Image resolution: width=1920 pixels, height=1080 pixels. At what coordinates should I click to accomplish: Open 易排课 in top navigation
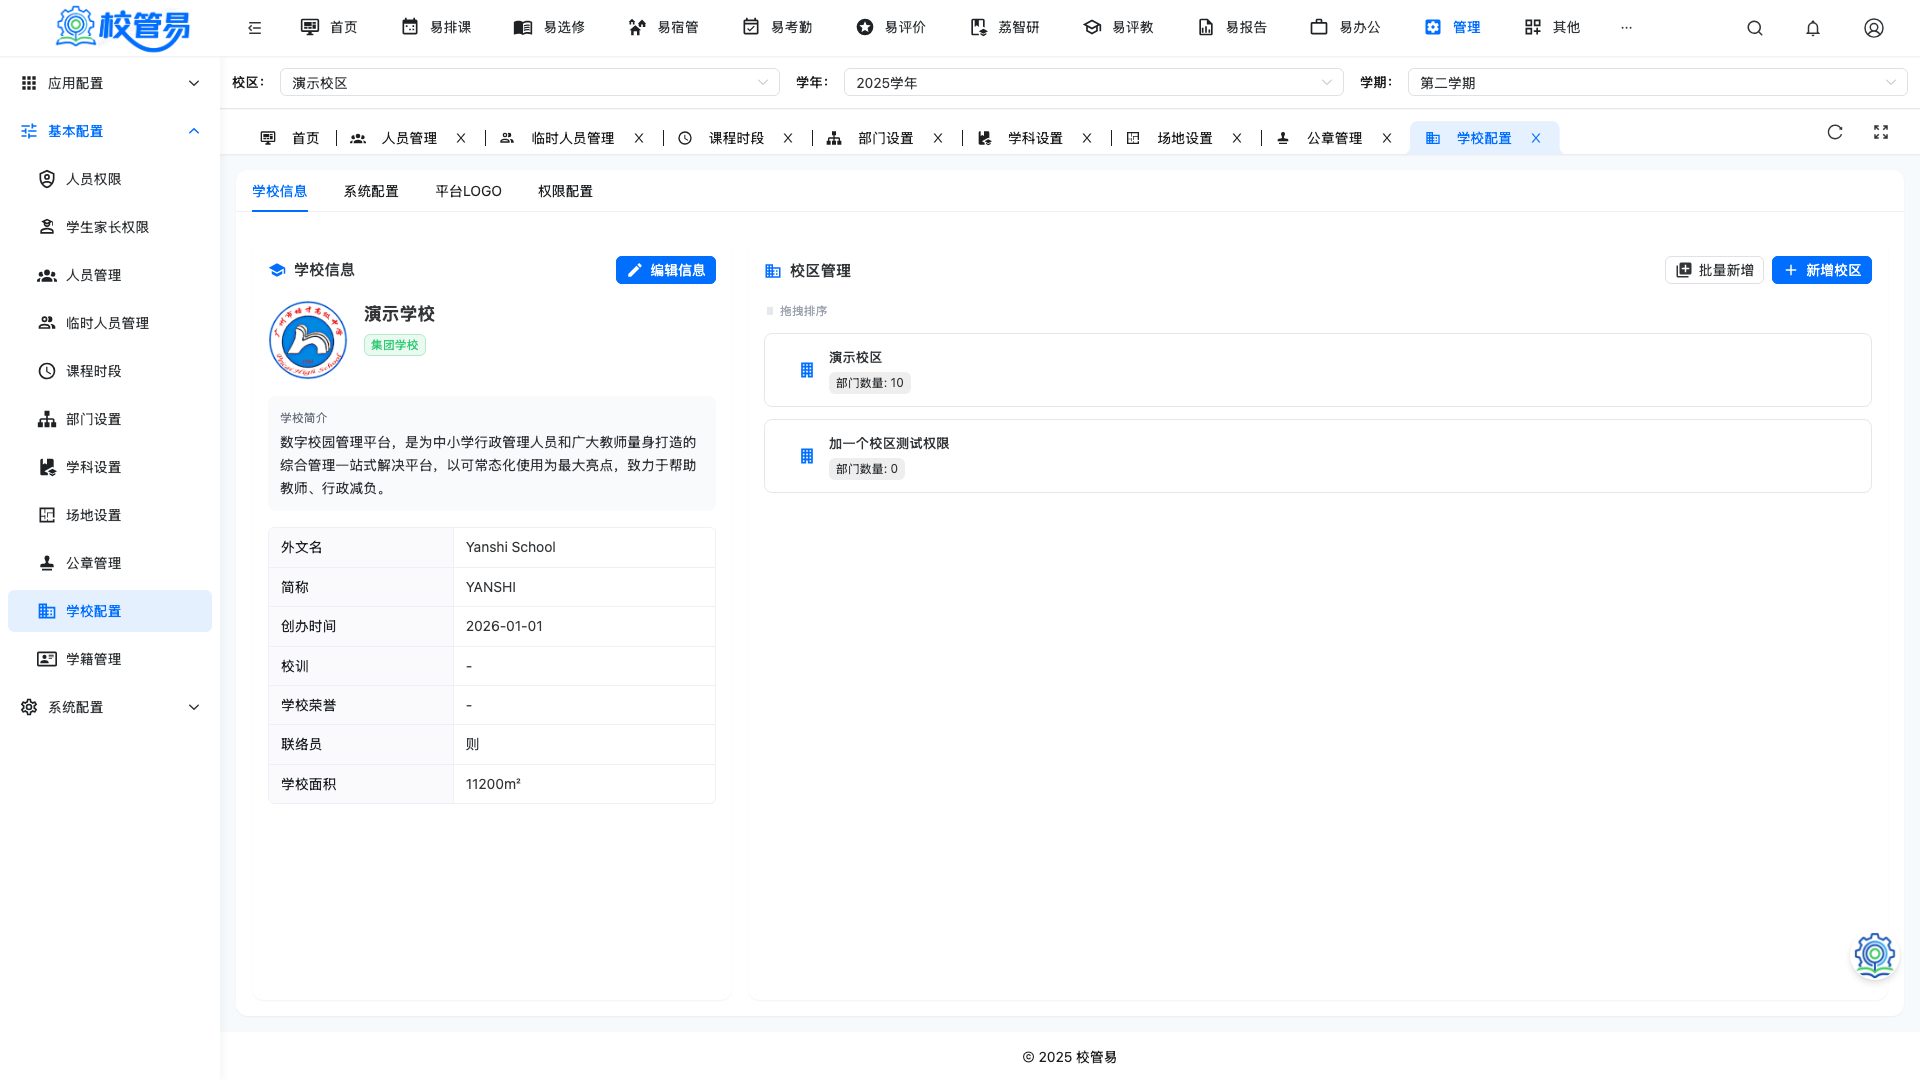(437, 28)
